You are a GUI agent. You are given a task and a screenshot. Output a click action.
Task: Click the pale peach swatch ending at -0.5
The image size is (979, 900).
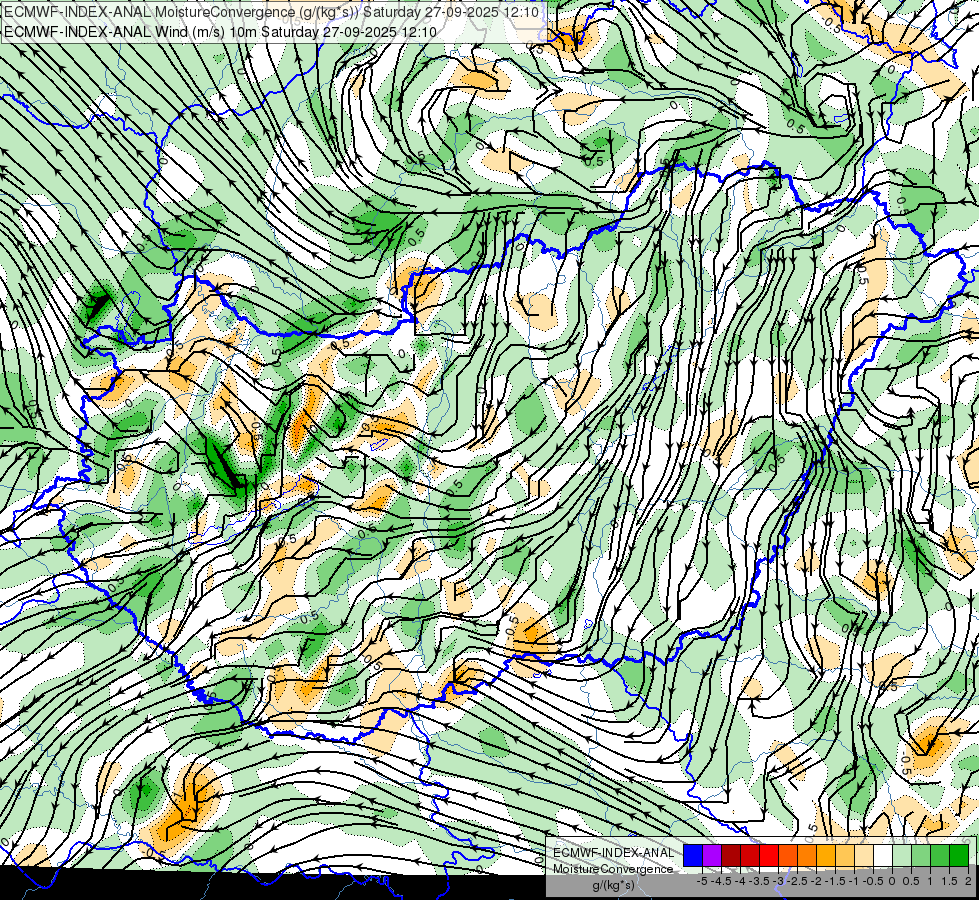[x=864, y=856]
